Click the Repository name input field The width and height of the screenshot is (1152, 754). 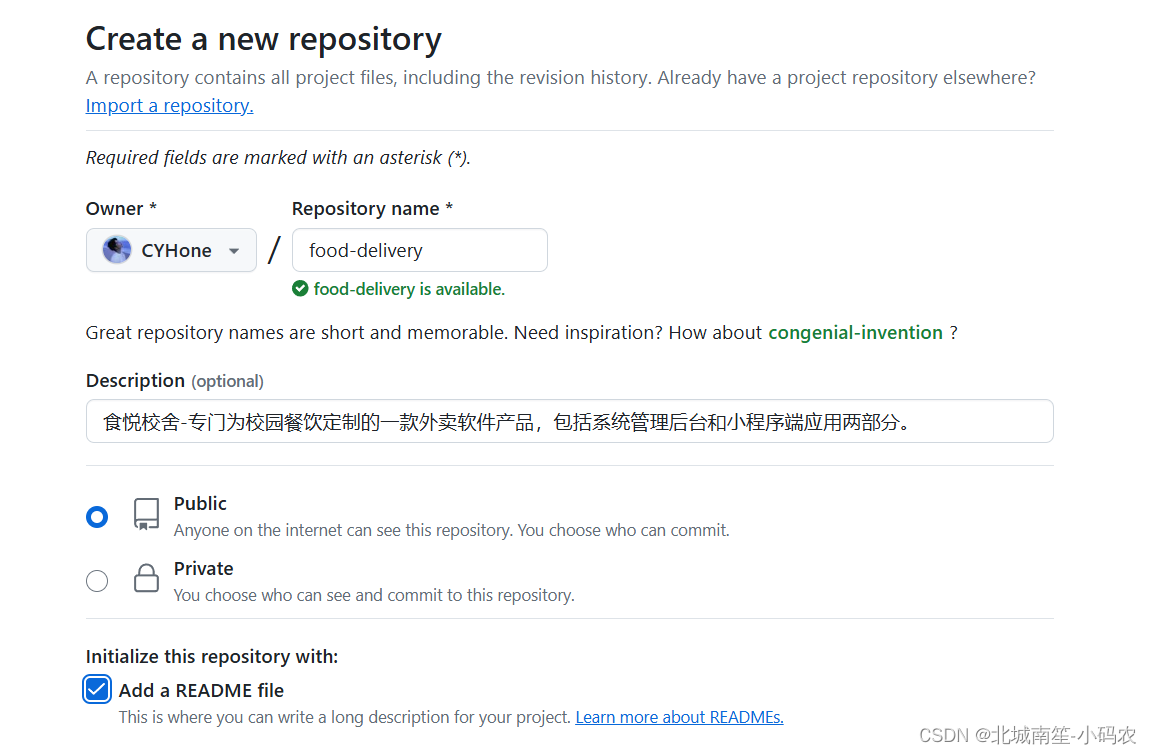tap(419, 250)
